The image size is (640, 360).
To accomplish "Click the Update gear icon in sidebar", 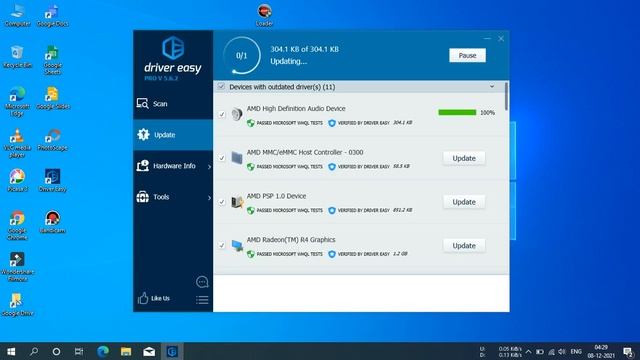I will (x=143, y=134).
